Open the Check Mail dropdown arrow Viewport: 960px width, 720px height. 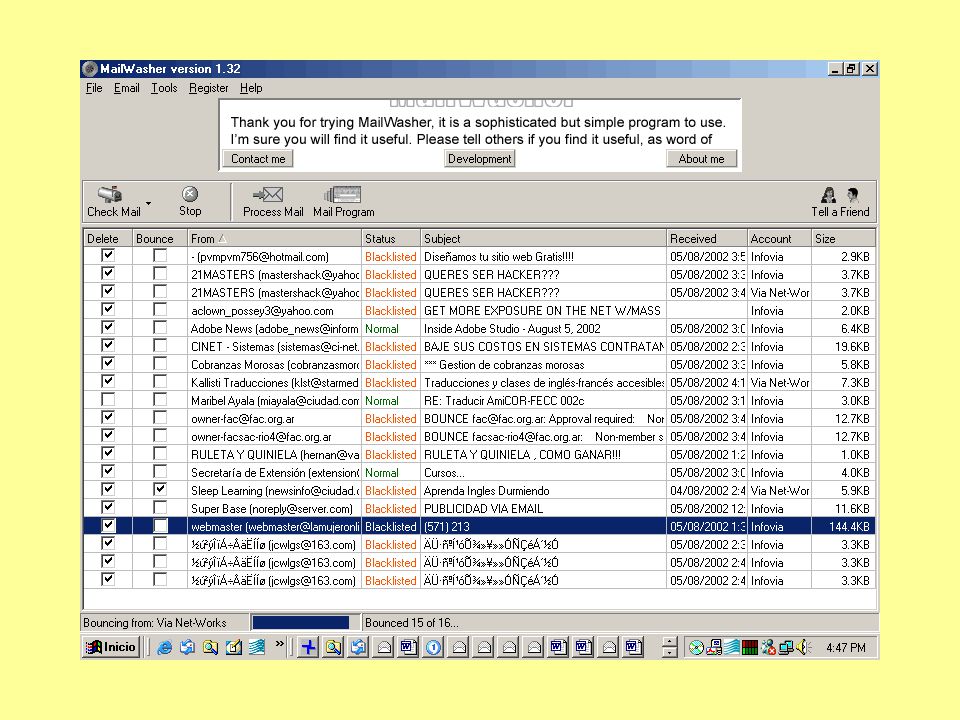coord(148,203)
